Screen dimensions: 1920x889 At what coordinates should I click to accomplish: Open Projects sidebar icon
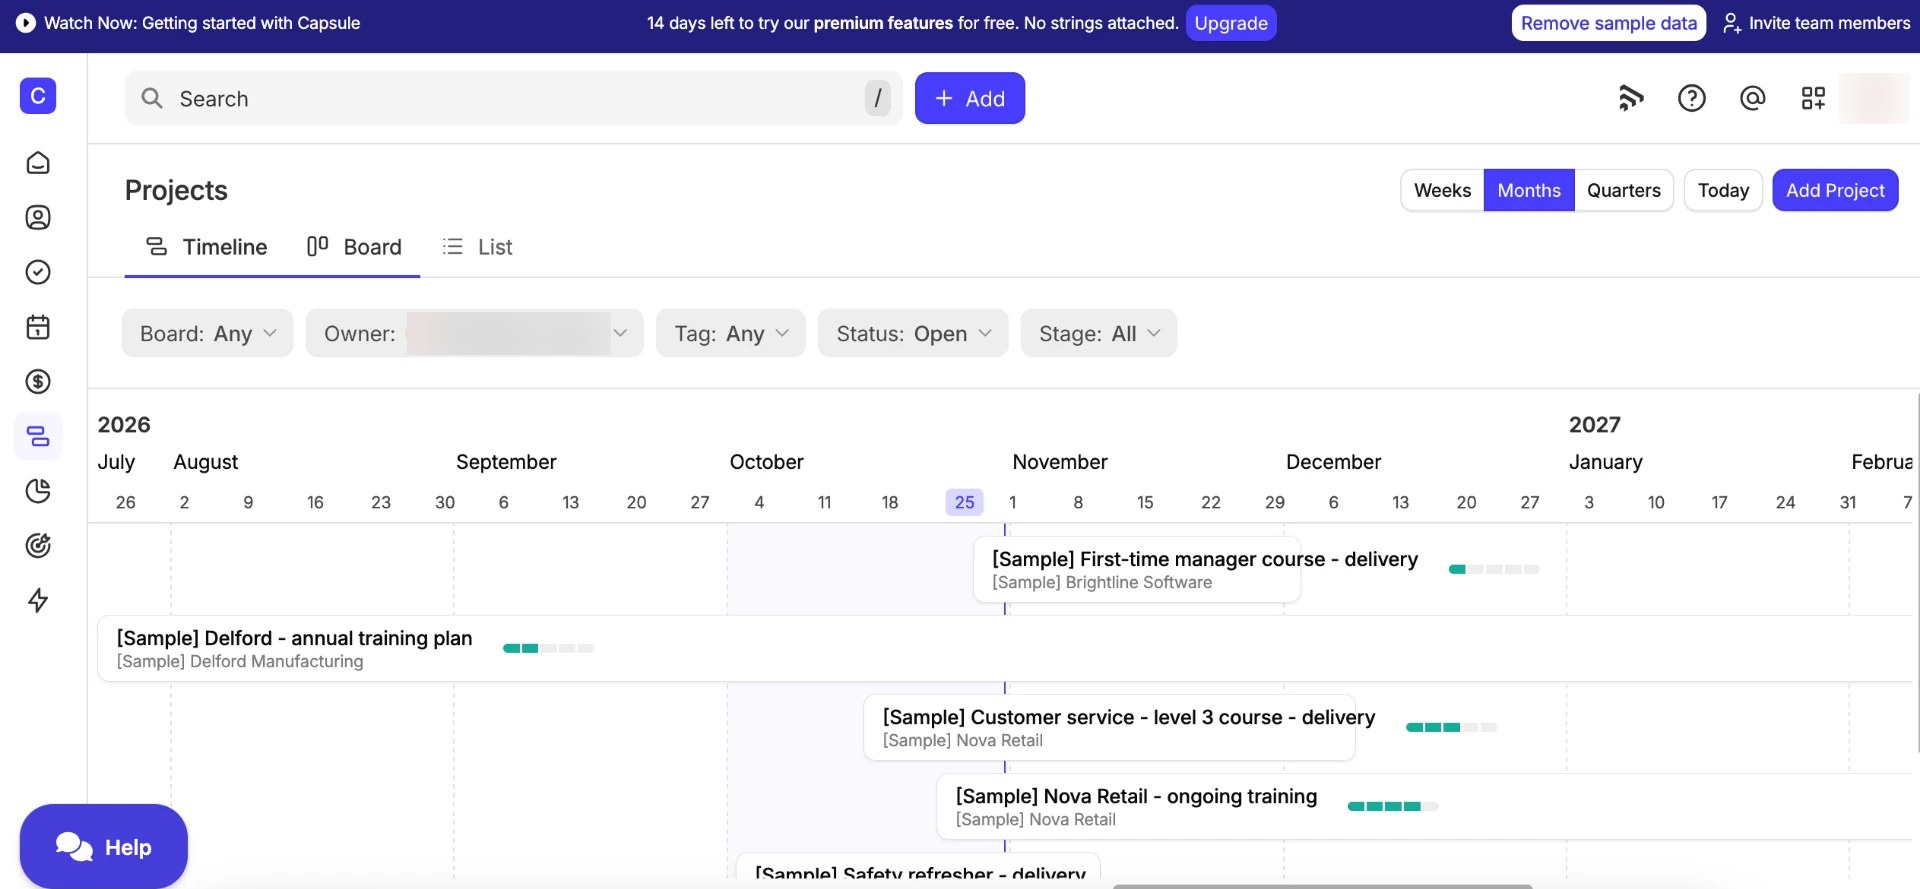[38, 436]
